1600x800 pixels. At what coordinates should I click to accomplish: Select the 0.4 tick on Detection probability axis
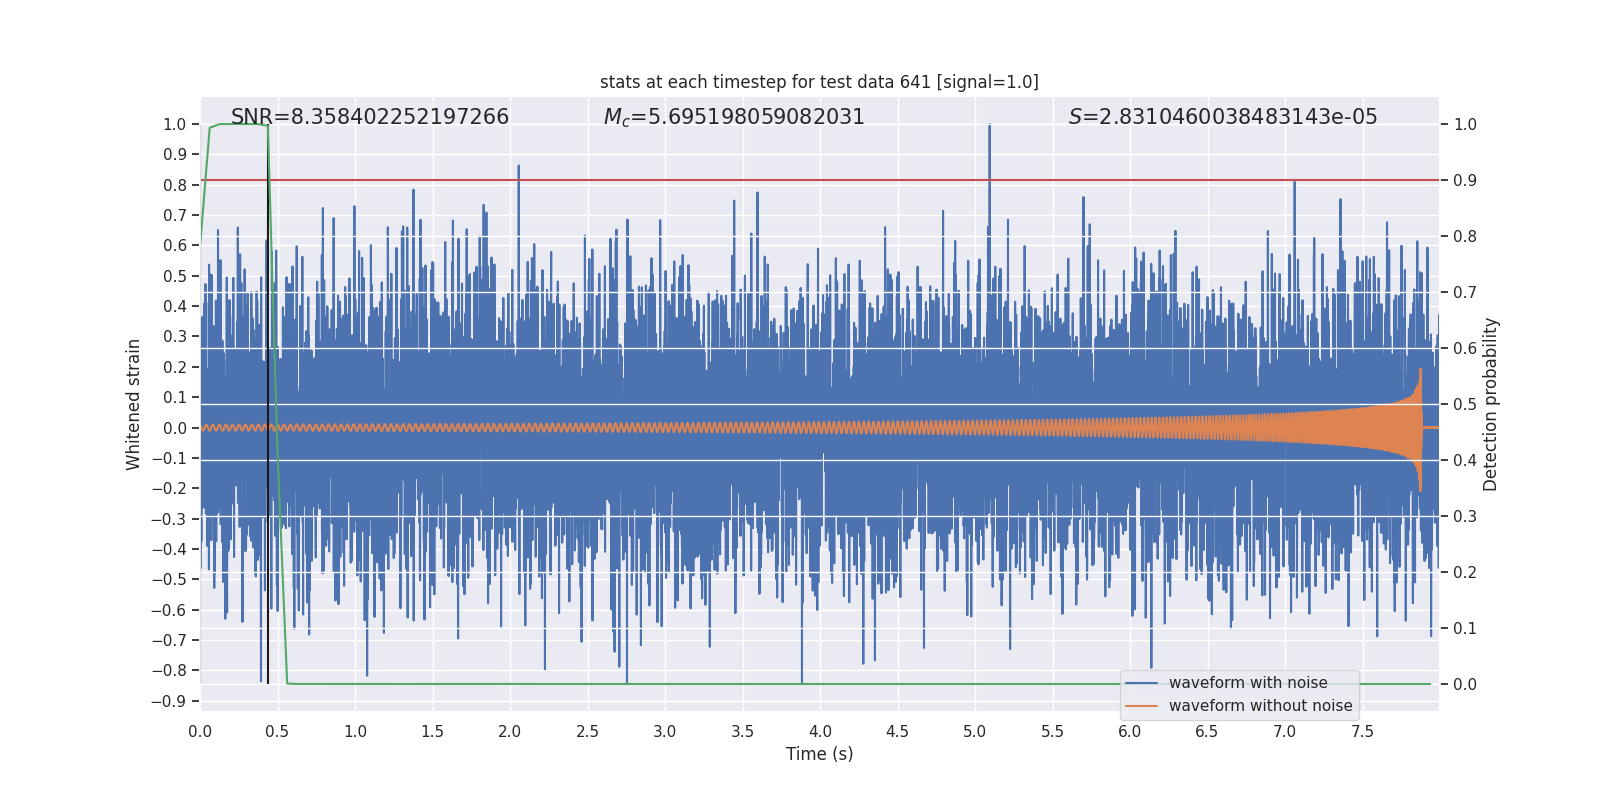click(x=1465, y=460)
